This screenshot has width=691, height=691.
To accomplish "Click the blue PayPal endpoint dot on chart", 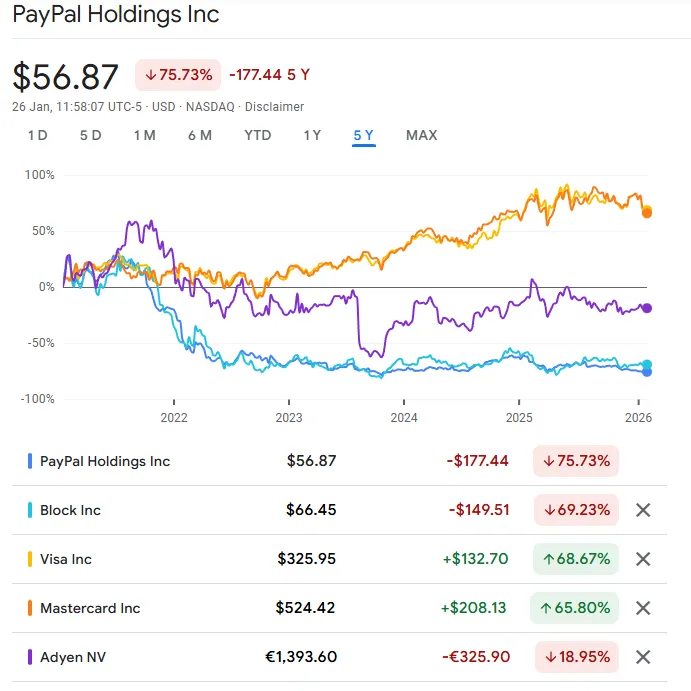I will (x=647, y=372).
